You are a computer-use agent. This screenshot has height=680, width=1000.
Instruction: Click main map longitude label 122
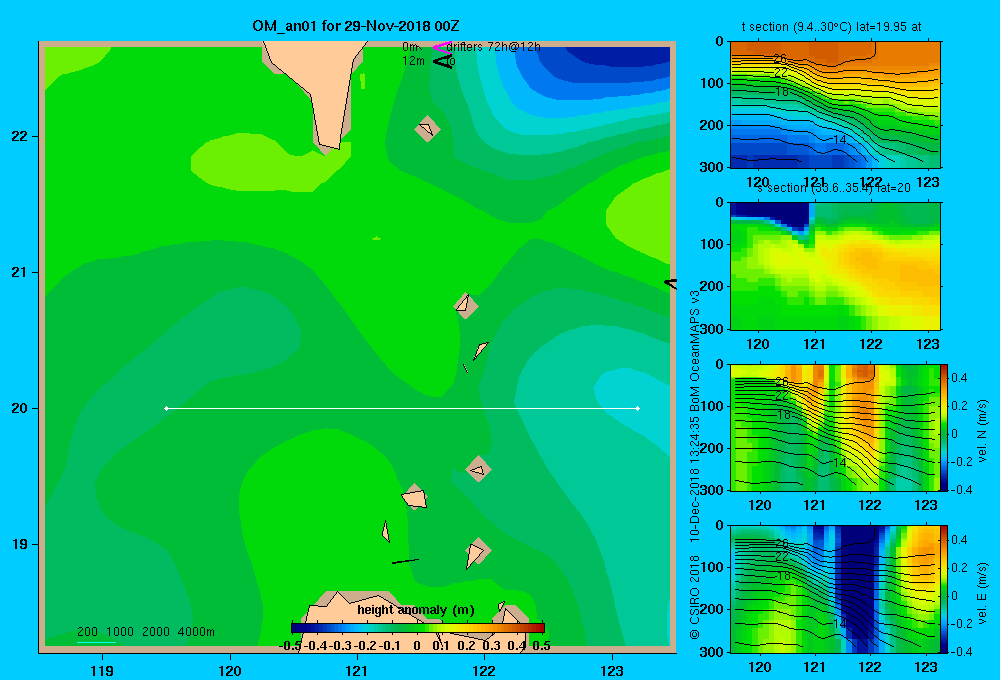484,670
